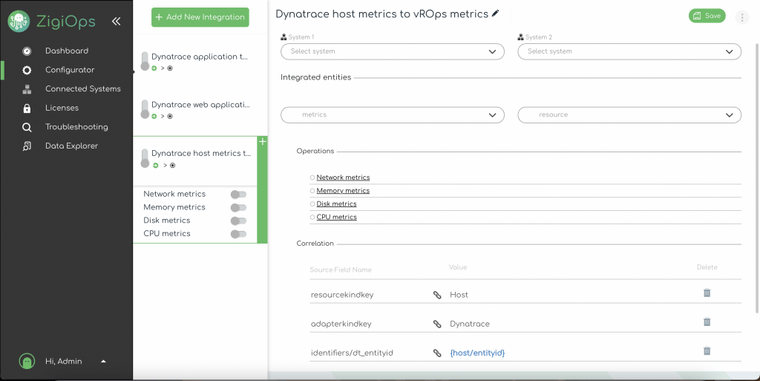Select the CPU metrics operation radio

point(312,217)
